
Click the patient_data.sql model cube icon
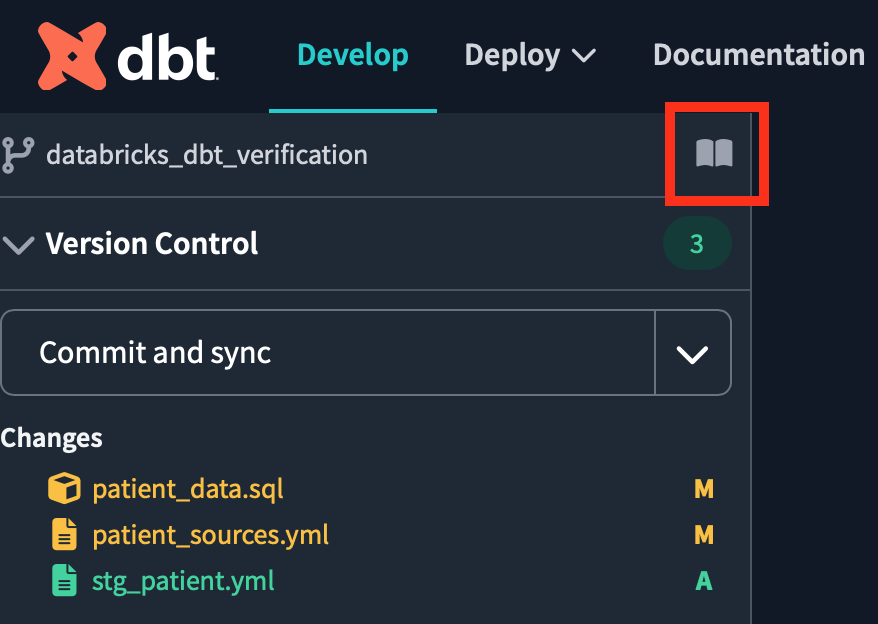tap(64, 489)
